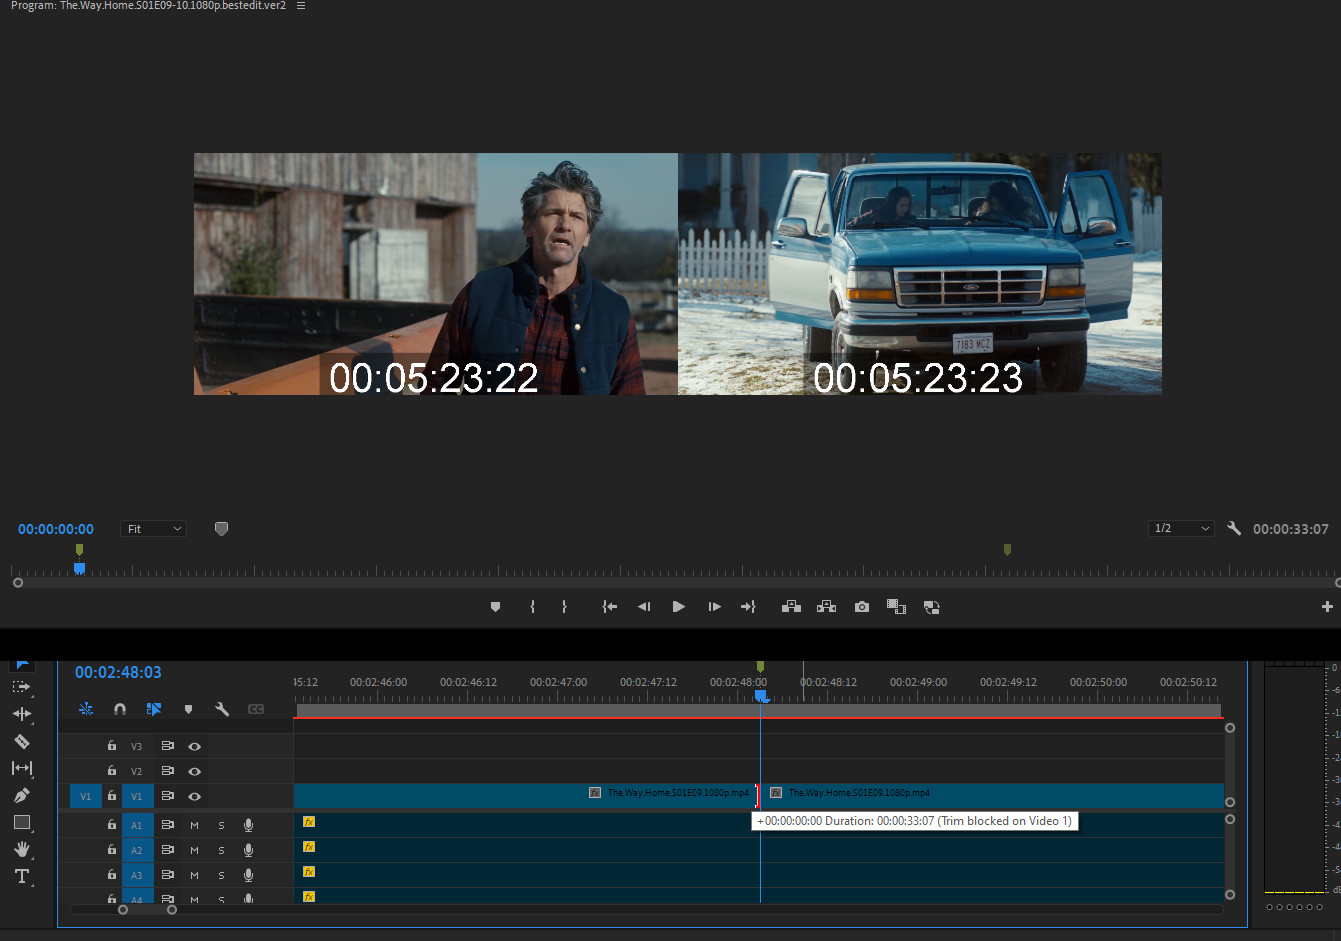The width and height of the screenshot is (1341, 941).
Task: Toggle the Snap magnet in timeline
Action: (x=120, y=709)
